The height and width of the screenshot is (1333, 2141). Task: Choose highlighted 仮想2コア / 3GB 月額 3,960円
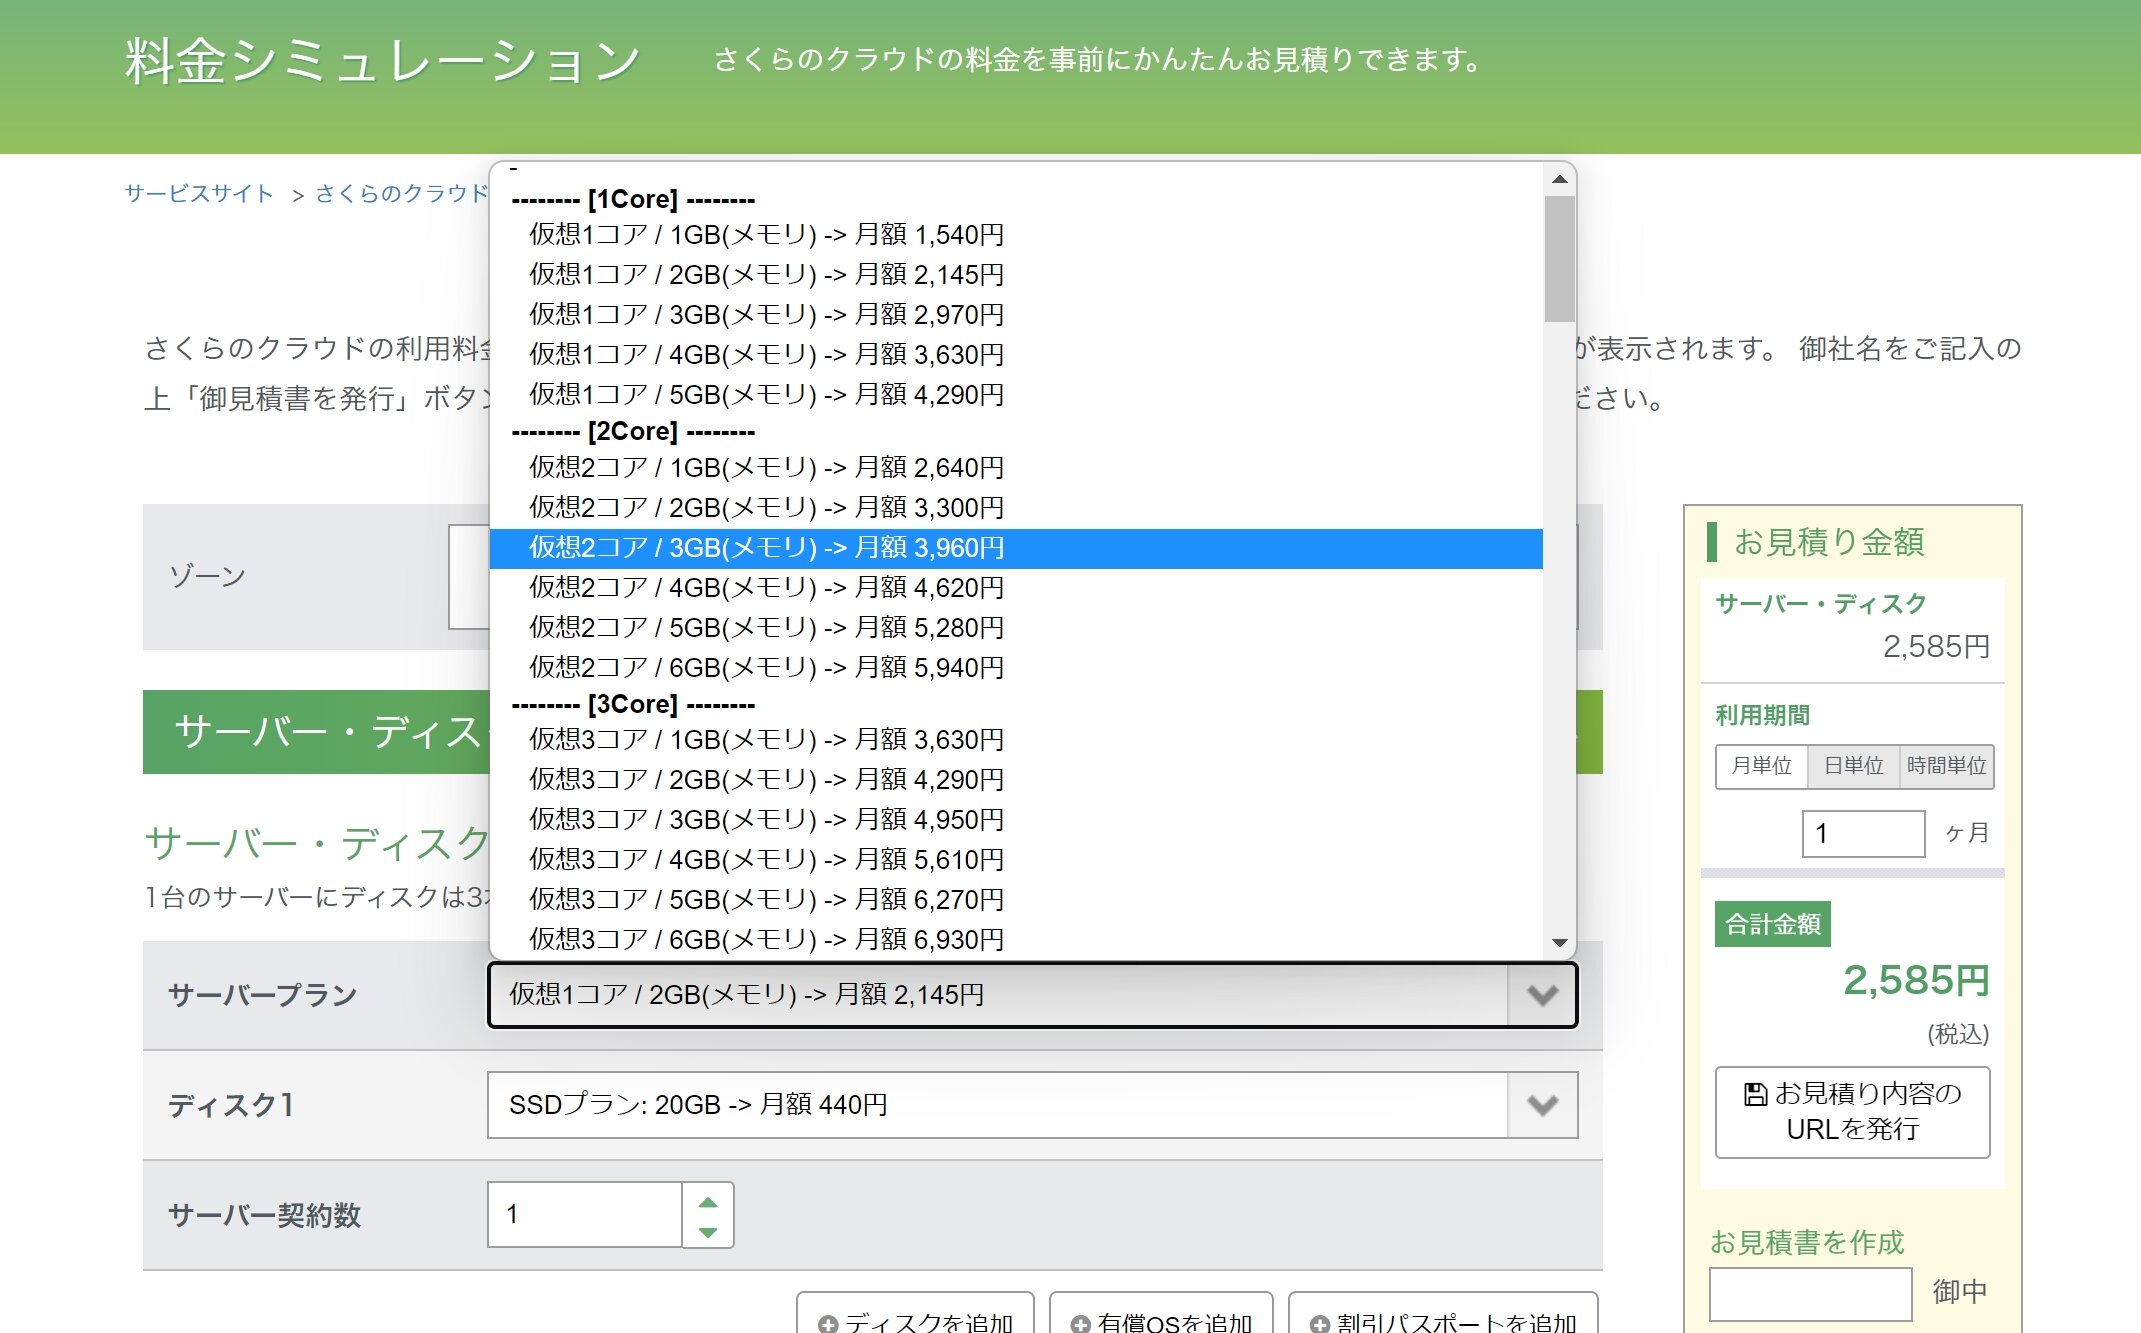coord(1016,548)
